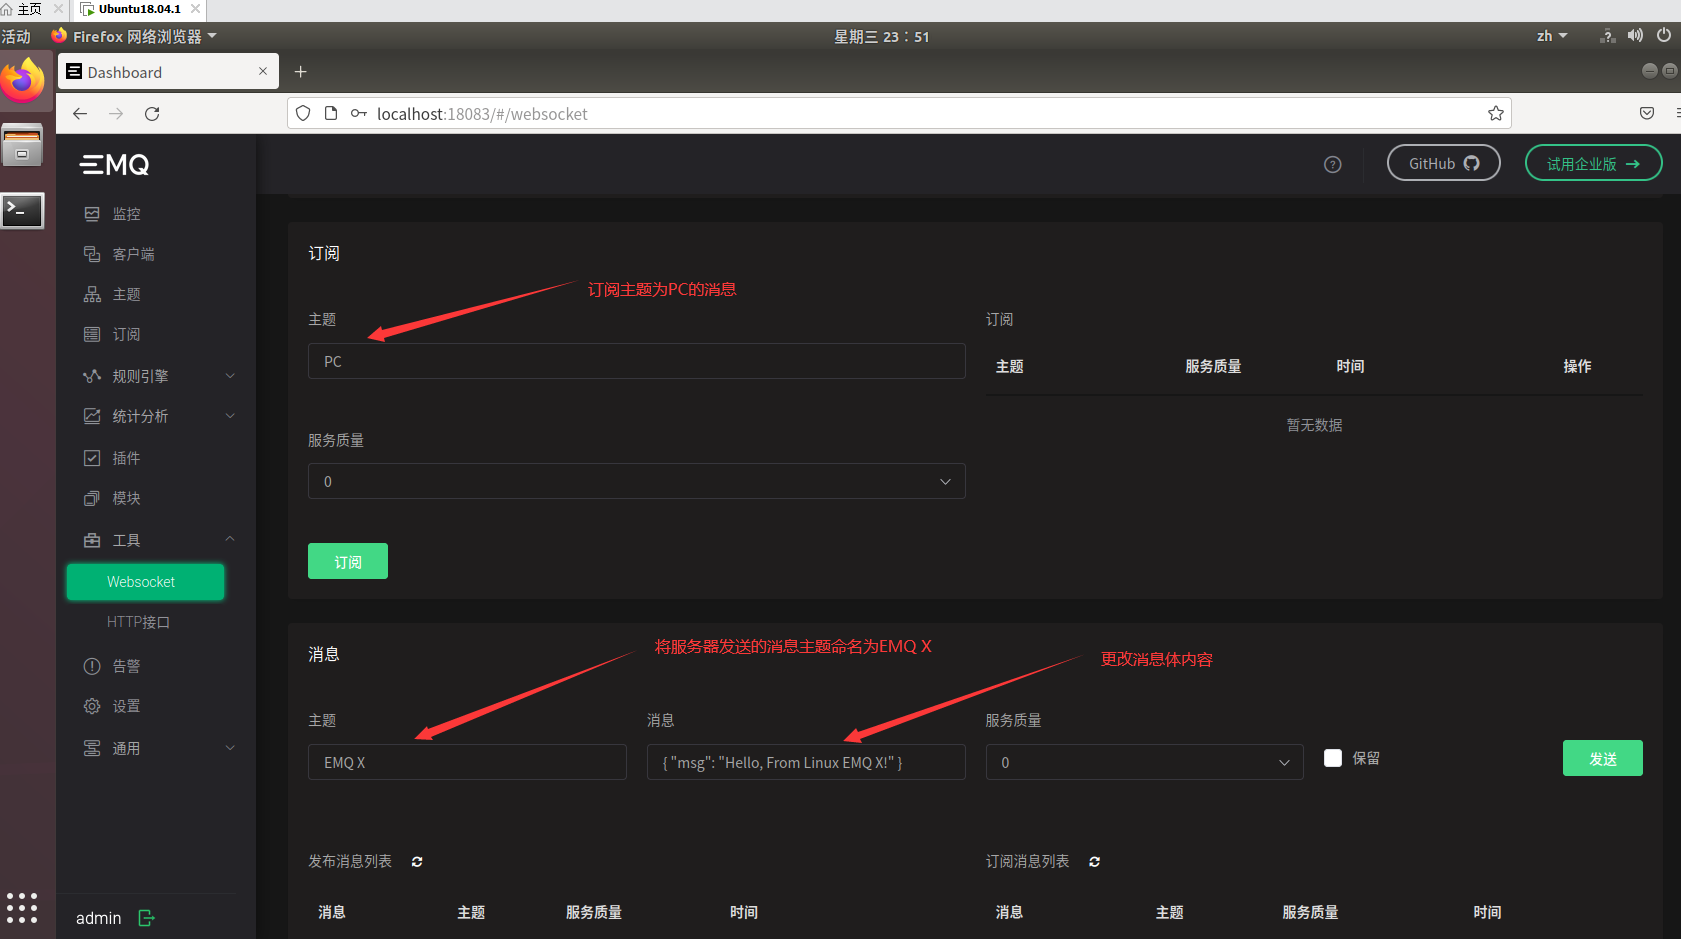
Task: Expand the 统计分析 statistics section
Action: click(x=92, y=416)
